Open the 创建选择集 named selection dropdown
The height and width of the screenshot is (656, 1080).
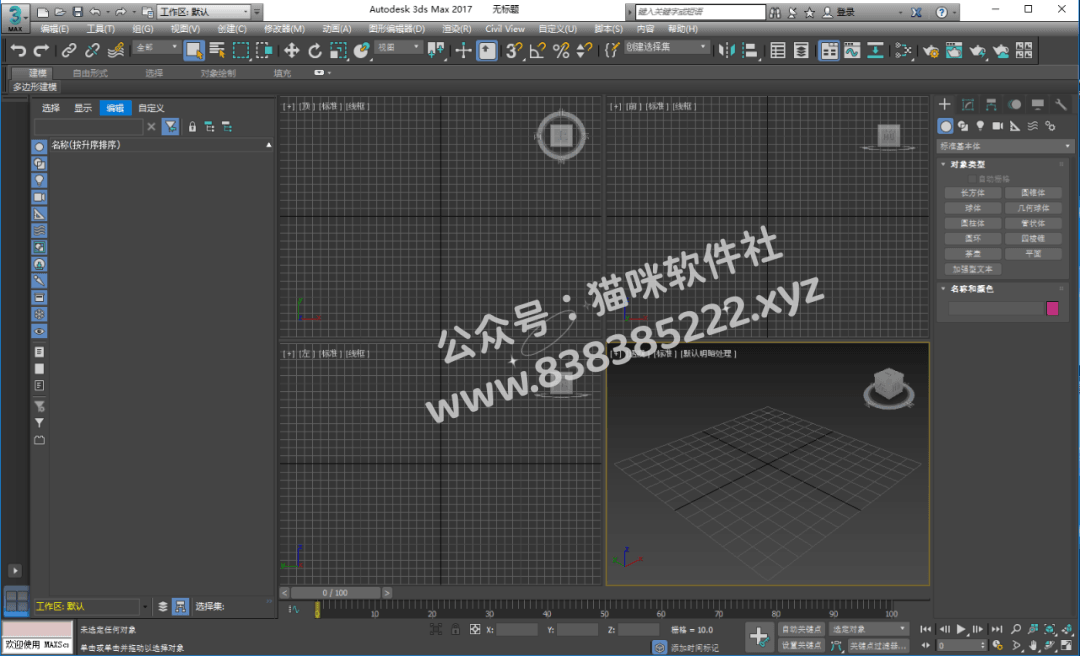point(666,47)
